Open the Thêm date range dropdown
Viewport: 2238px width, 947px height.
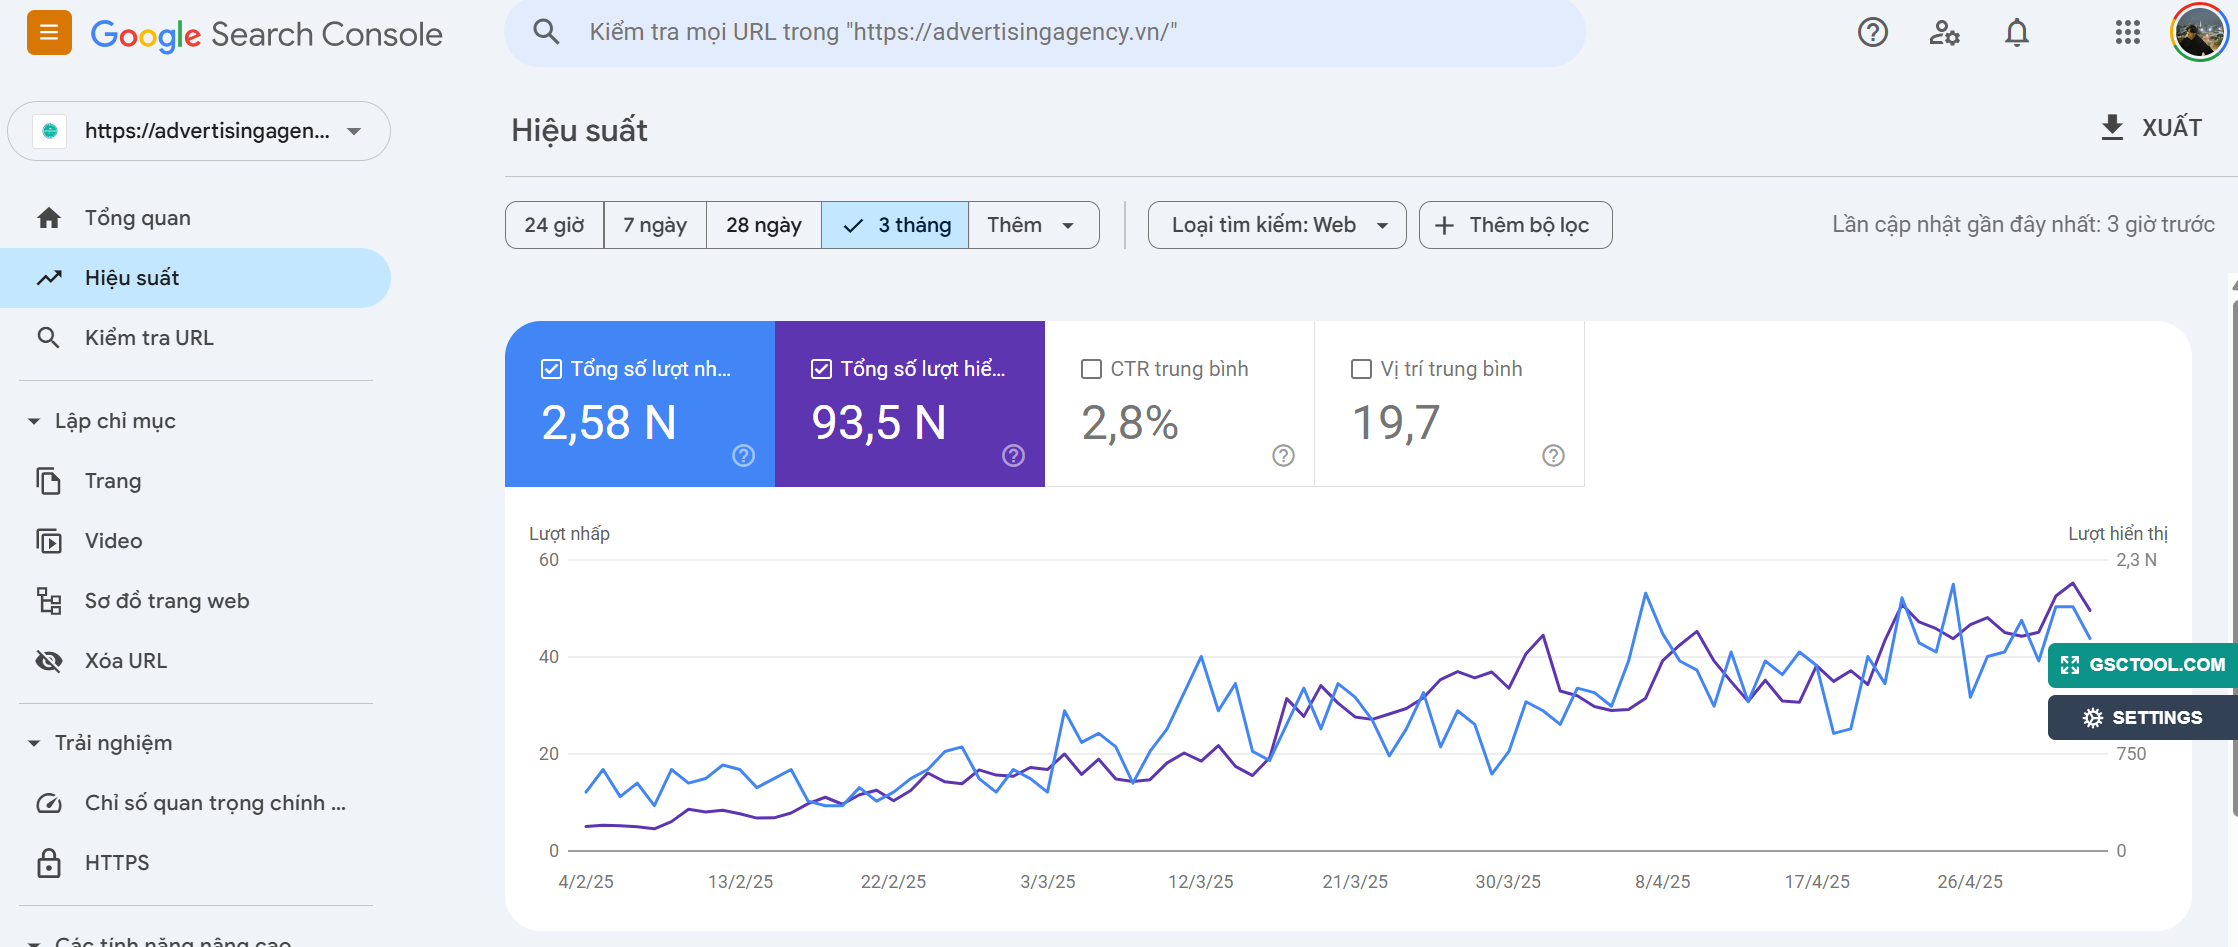[x=1032, y=225]
